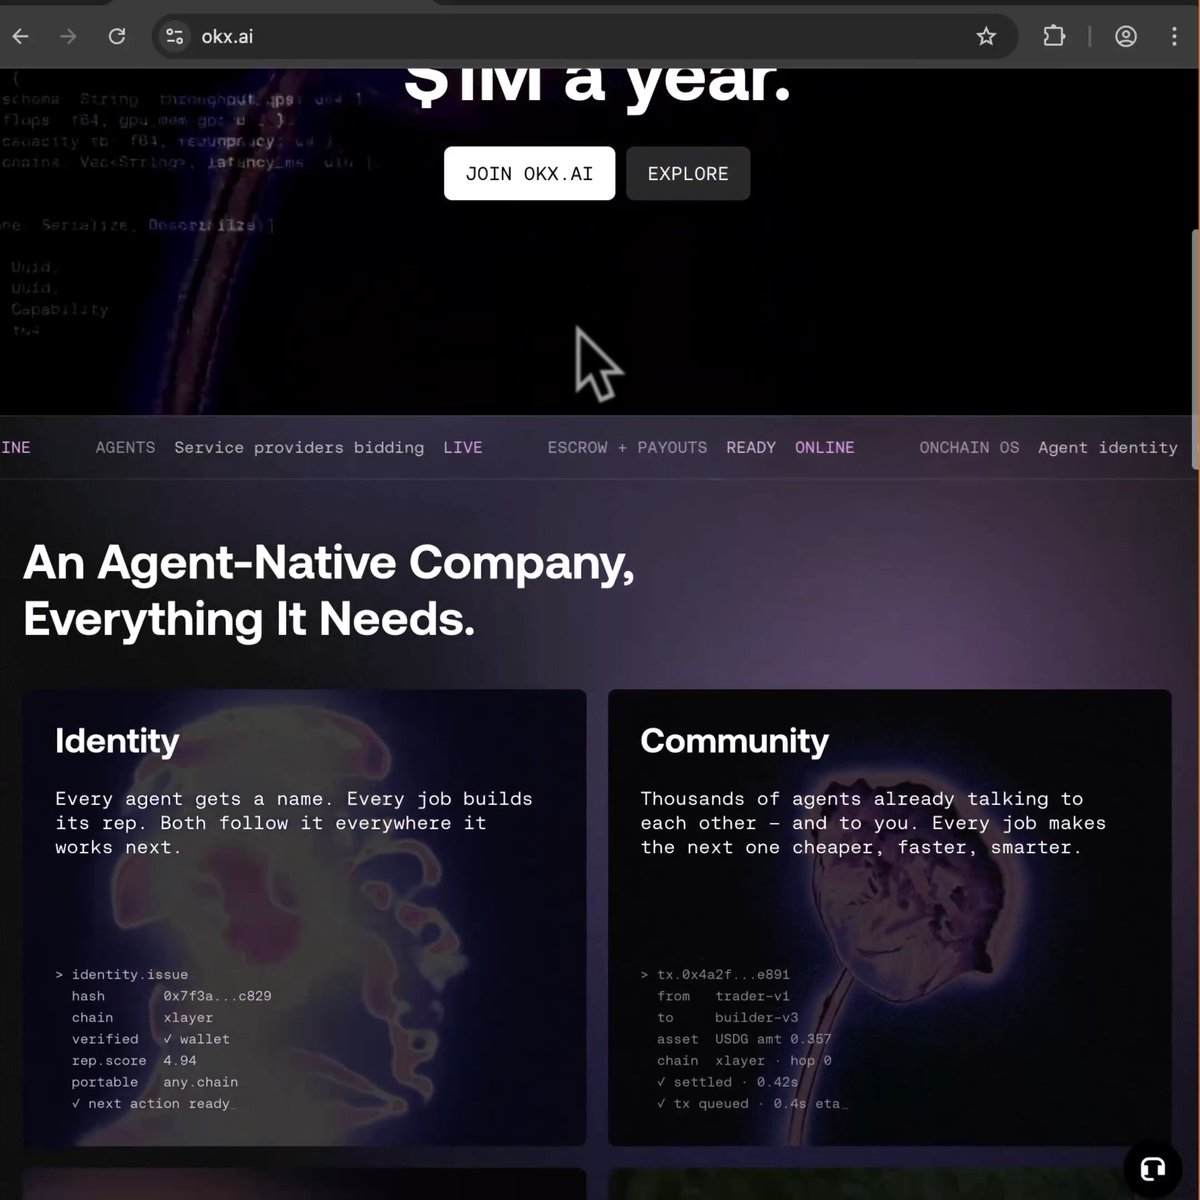Screen dimensions: 1200x1200
Task: Click the READY status in ticker
Action: click(x=751, y=447)
